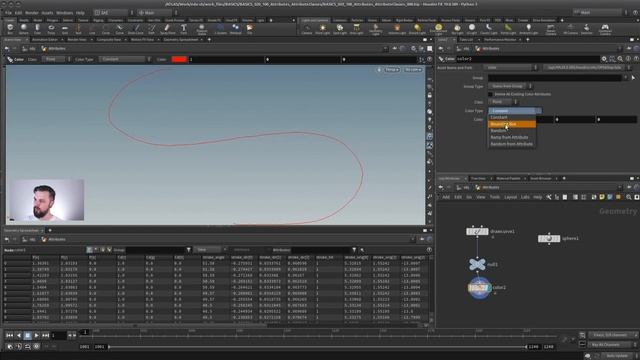Add a Caustic Light from the shelf
The height and width of the screenshot is (360, 640).
489,29
